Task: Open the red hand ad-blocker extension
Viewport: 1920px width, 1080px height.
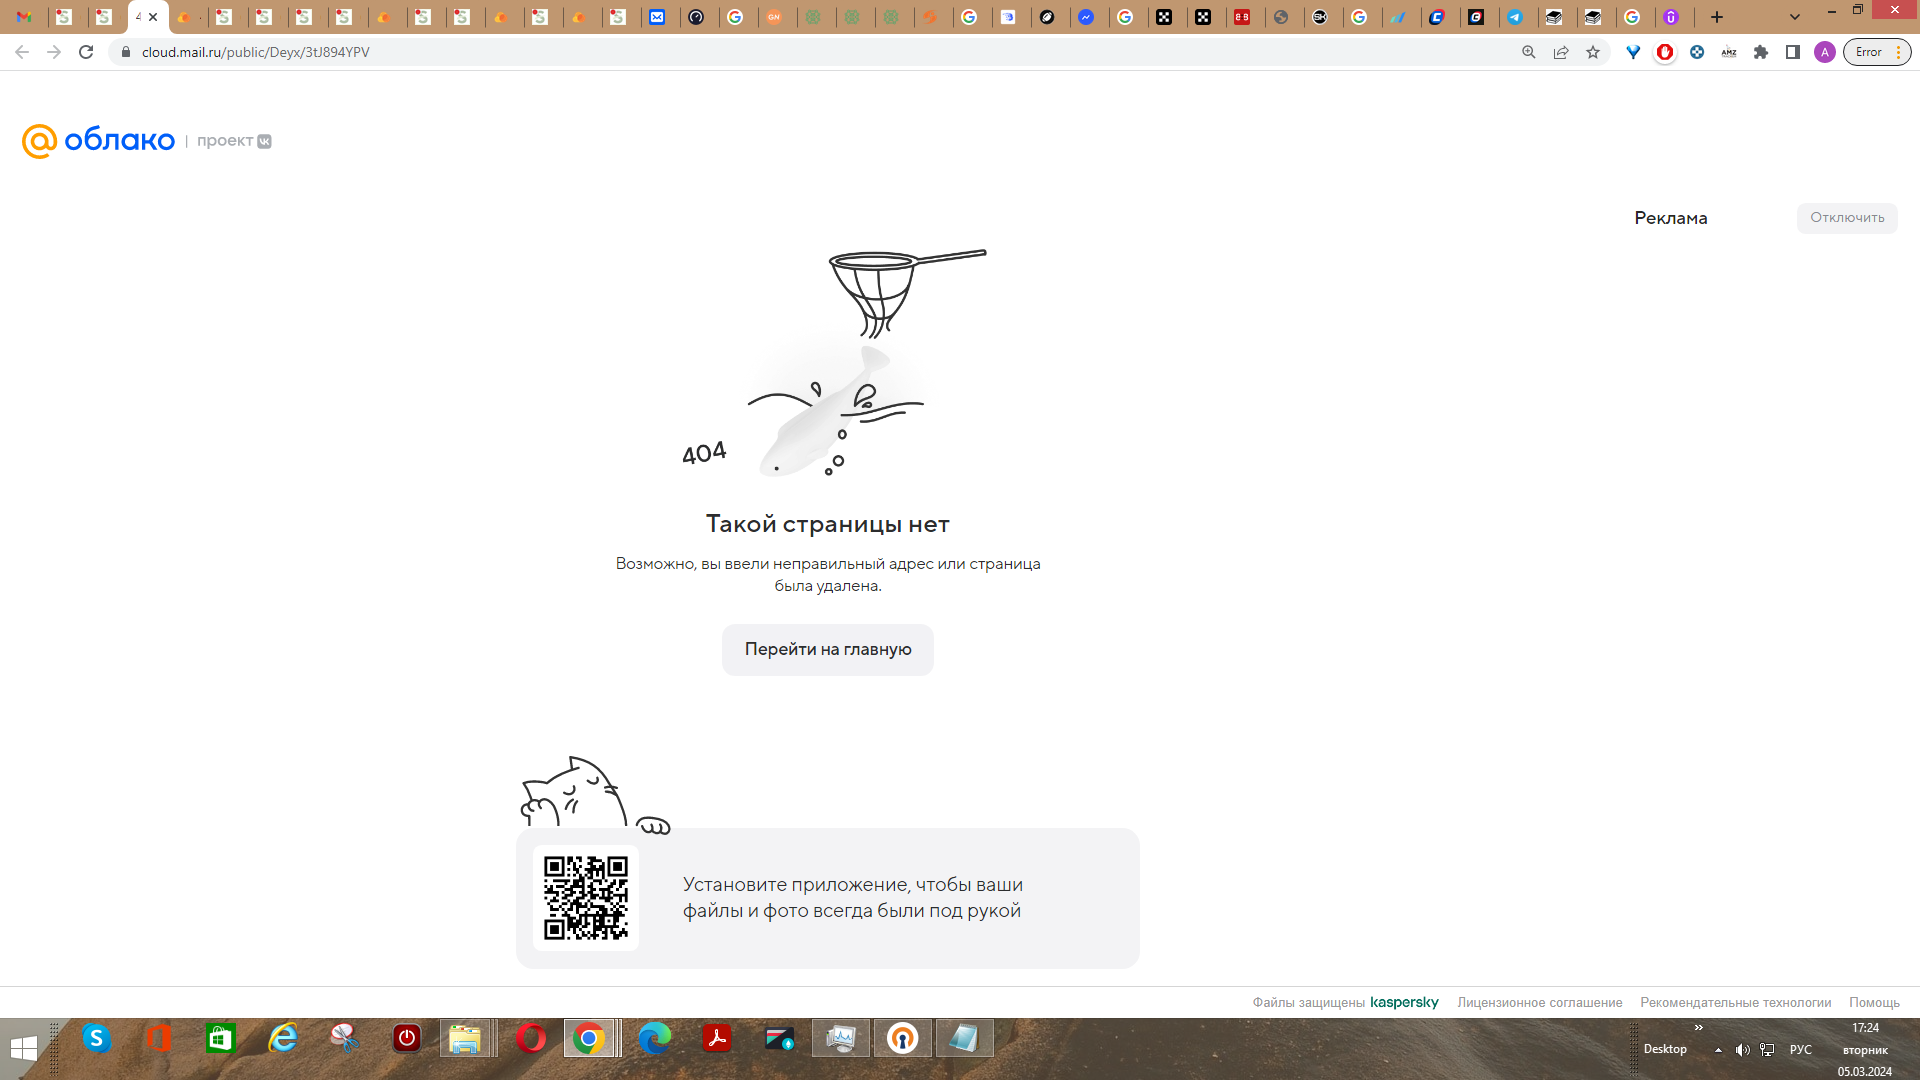Action: pos(1665,52)
